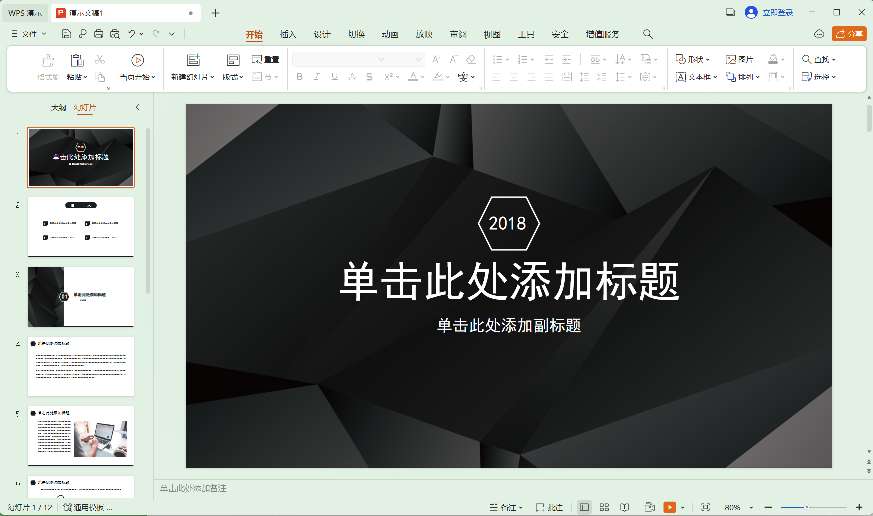
Task: Switch to Slide Sorter grid view icon
Action: 605,507
